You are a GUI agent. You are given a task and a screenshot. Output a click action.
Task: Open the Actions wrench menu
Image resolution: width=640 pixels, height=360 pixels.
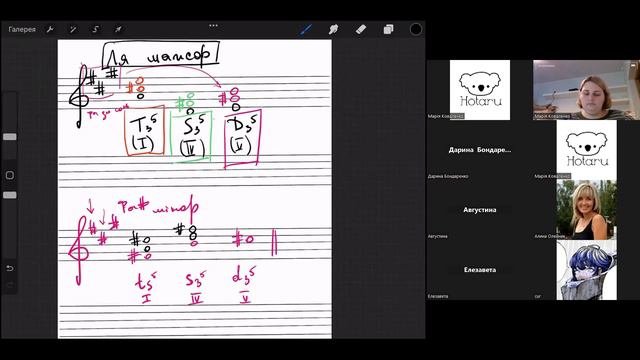pyautogui.click(x=50, y=29)
